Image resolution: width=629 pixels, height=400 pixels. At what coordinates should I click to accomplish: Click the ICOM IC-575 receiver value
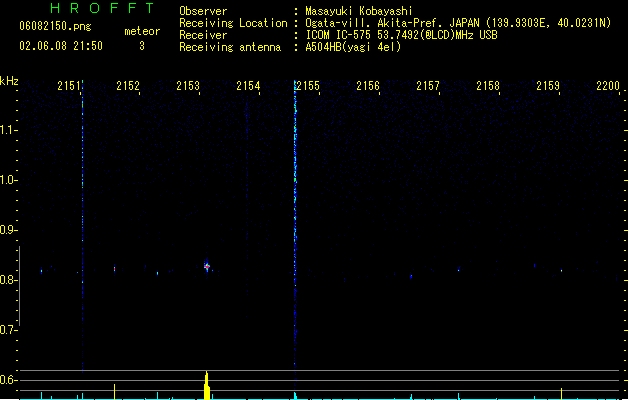coord(401,35)
